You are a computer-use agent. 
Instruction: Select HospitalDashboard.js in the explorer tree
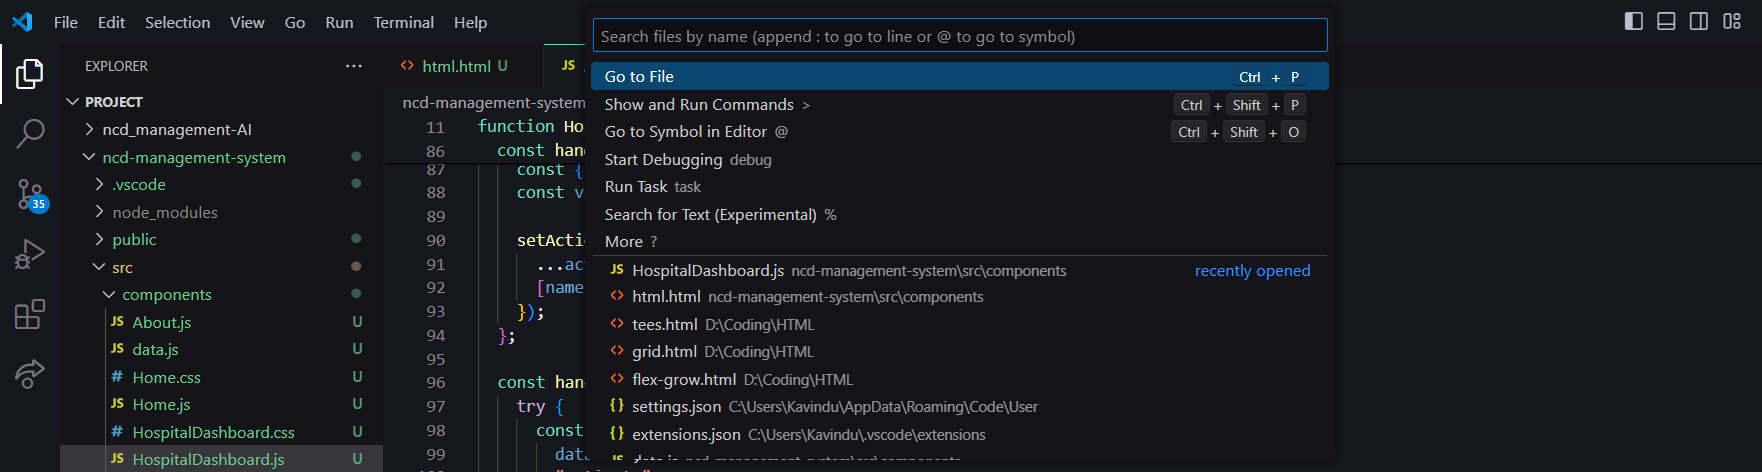221,459
